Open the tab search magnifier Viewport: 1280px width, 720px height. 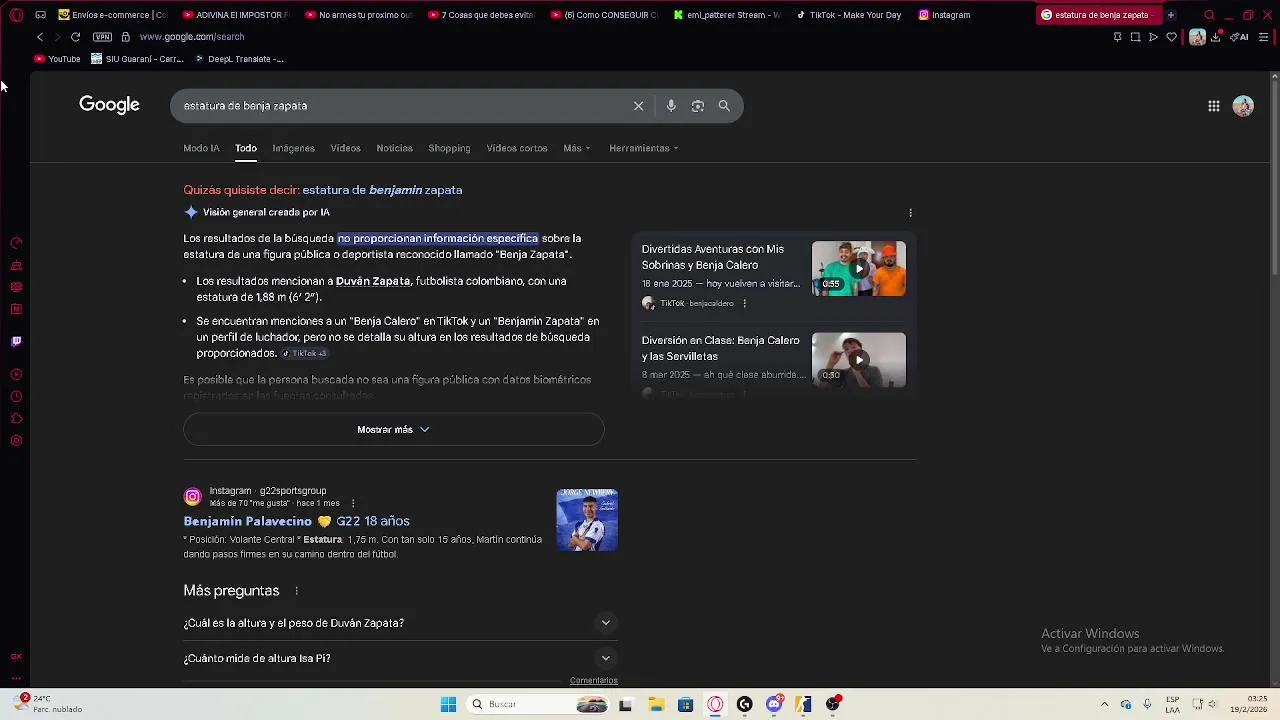tap(1209, 15)
